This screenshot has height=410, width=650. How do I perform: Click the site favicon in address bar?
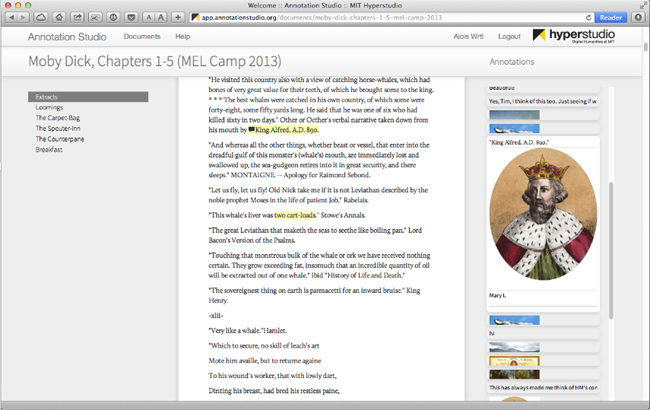196,17
